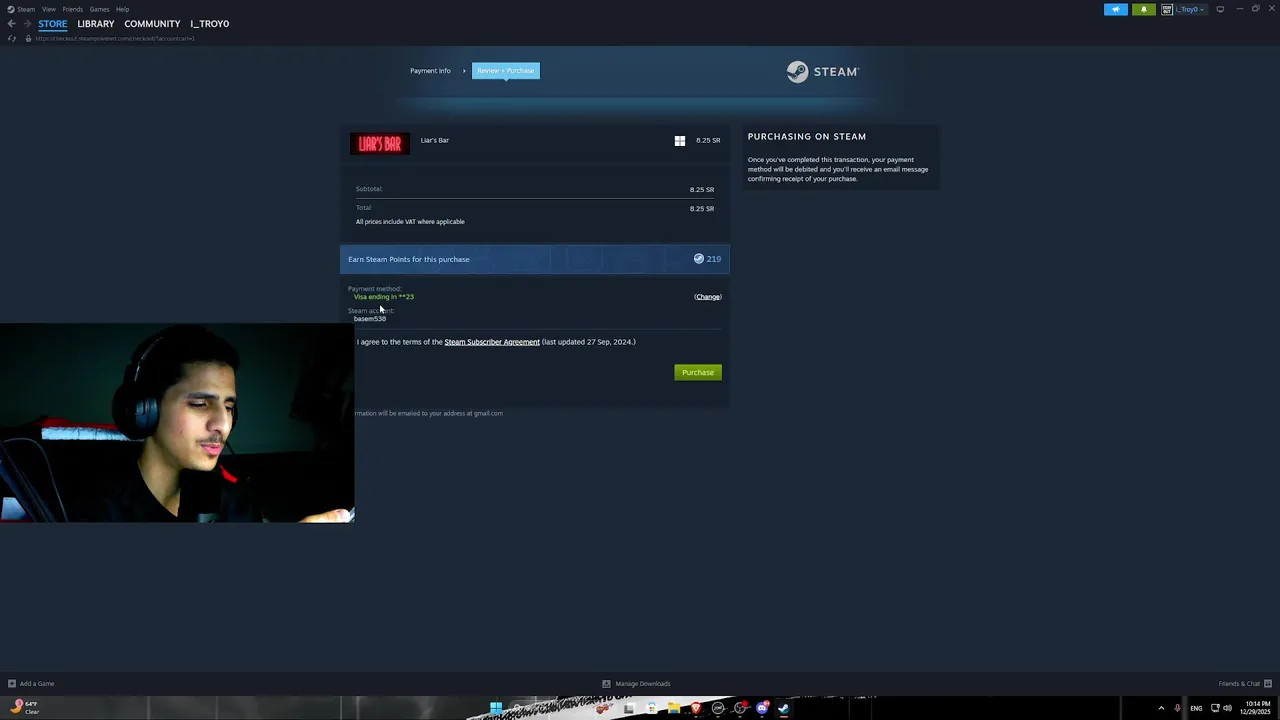1280x720 pixels.
Task: Open the Help menu
Action: click(122, 9)
